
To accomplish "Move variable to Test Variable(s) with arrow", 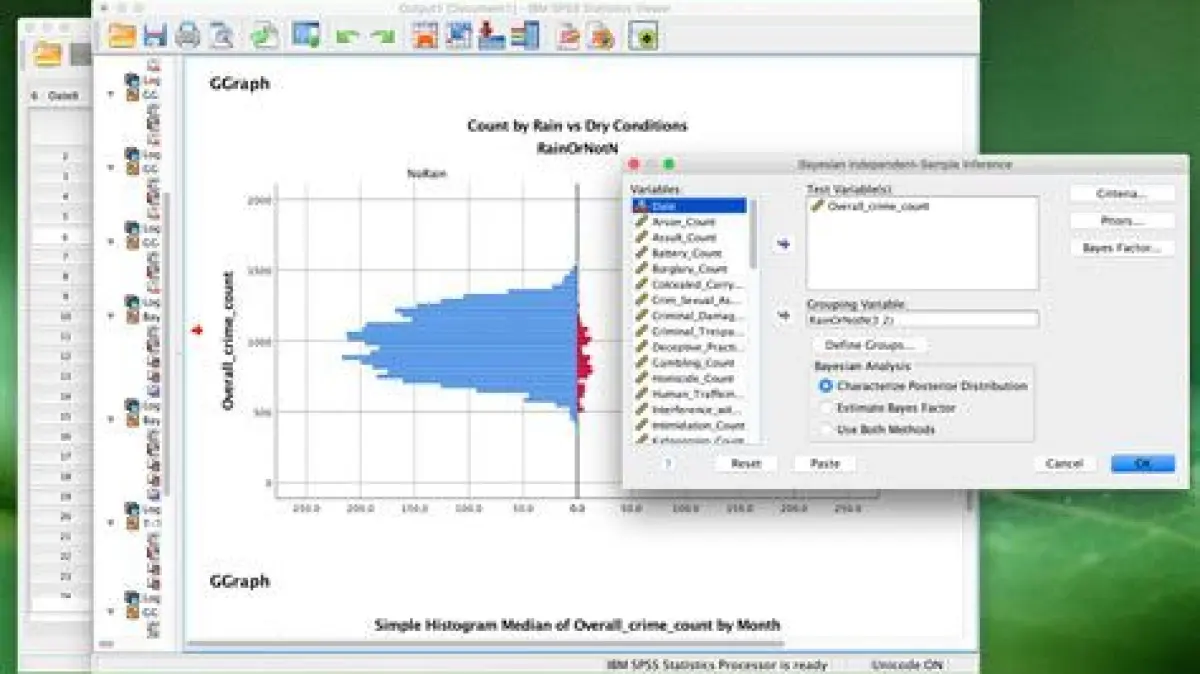I will coord(783,244).
